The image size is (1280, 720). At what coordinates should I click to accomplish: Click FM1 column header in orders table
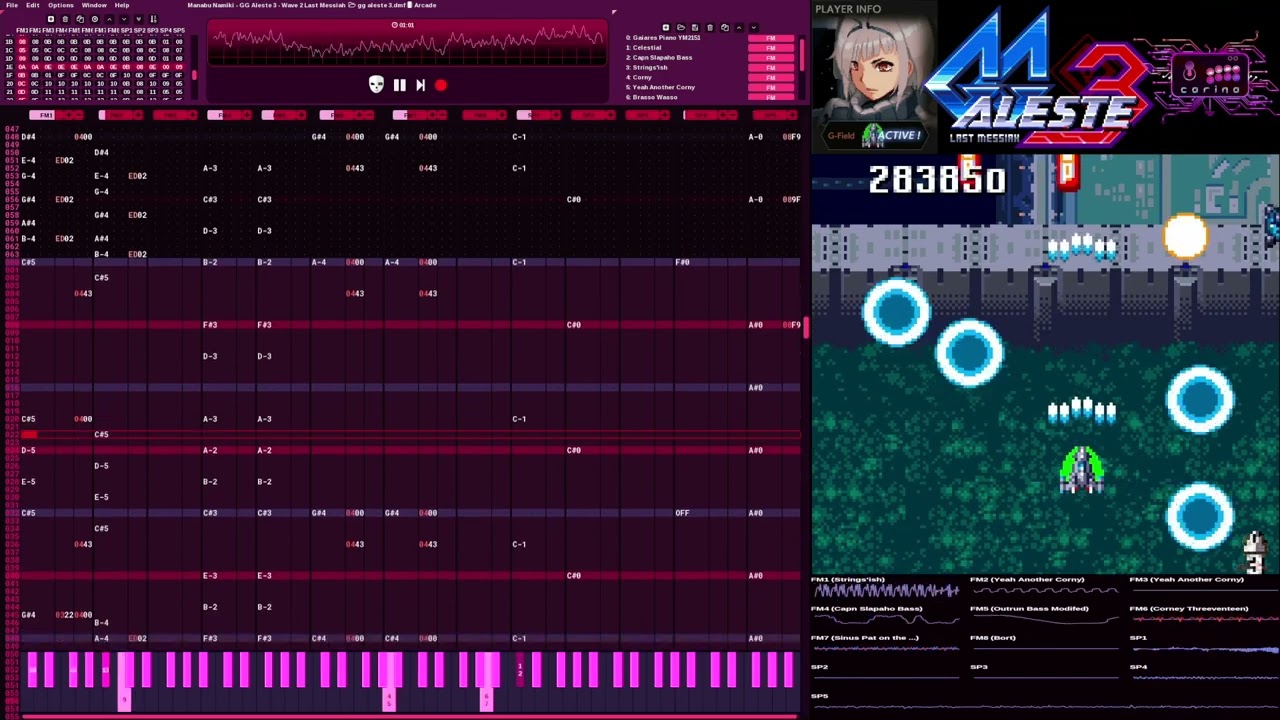22,30
